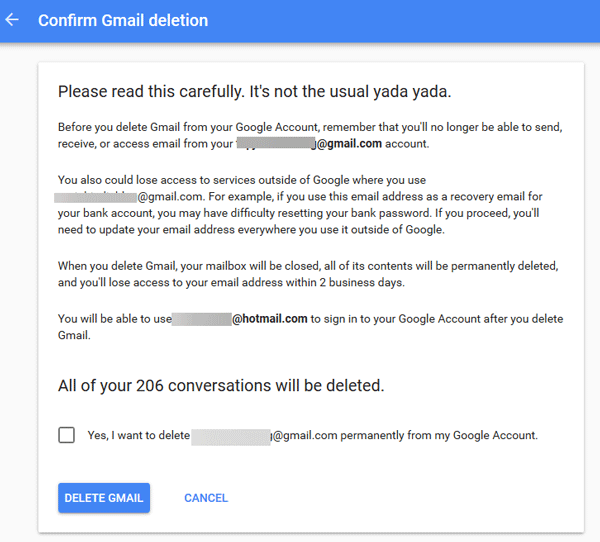Click the 'Please read this carefully' heading
The height and width of the screenshot is (542, 600).
pos(254,91)
